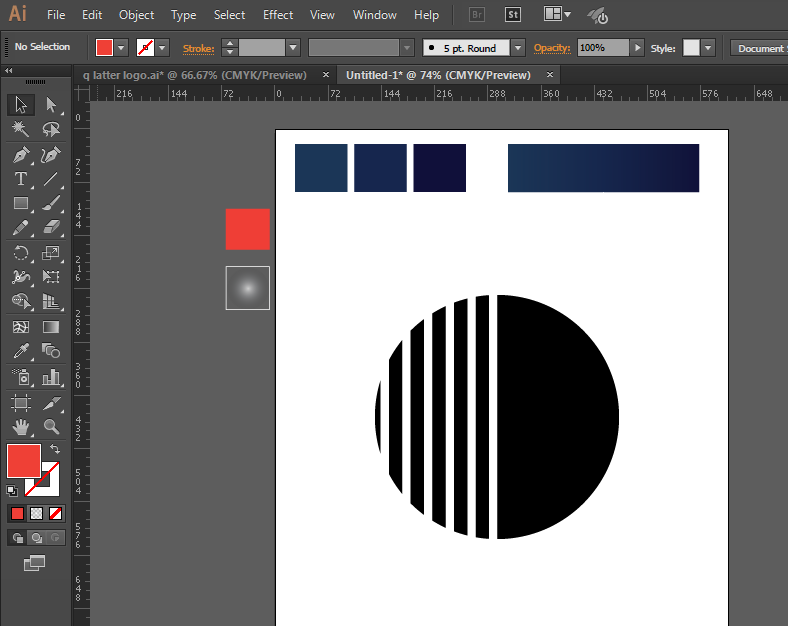Click the black striped circle on artboard
The height and width of the screenshot is (626, 788).
tap(555, 417)
